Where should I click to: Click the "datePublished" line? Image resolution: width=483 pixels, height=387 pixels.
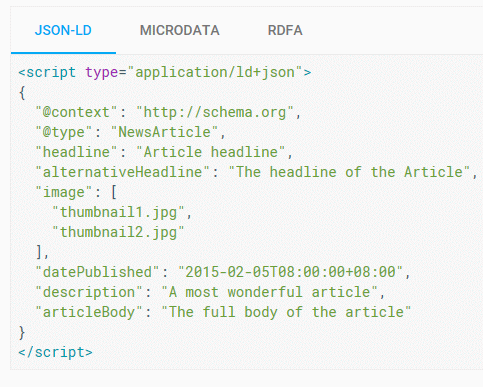(x=223, y=272)
